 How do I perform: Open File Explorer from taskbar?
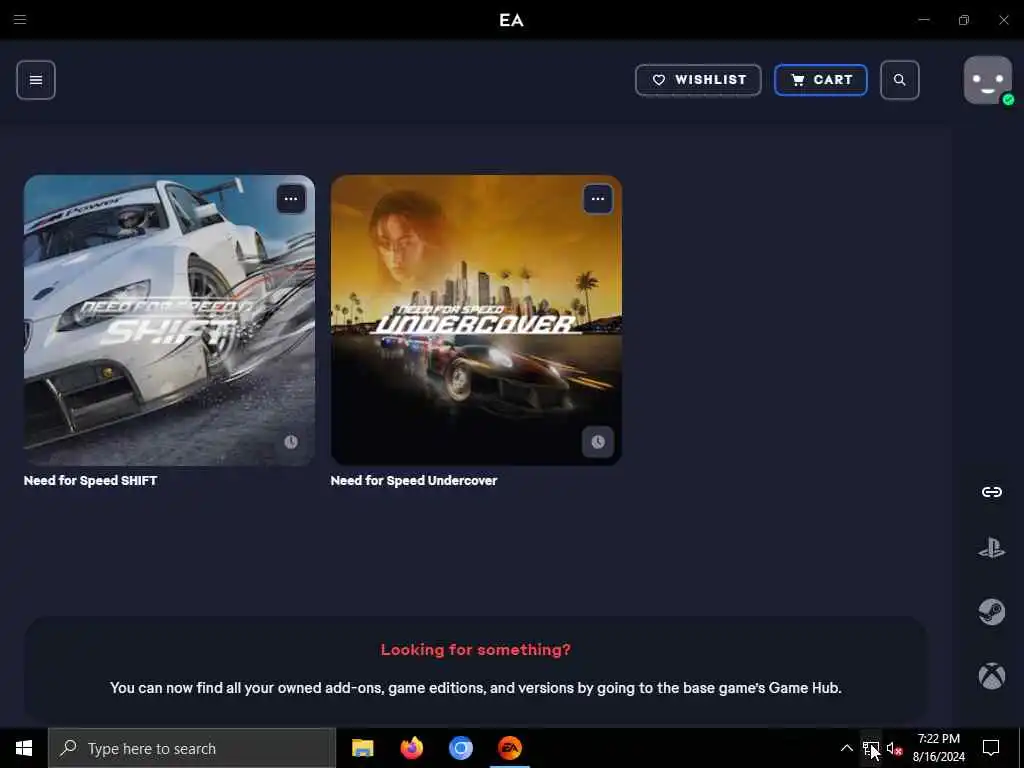click(x=362, y=748)
